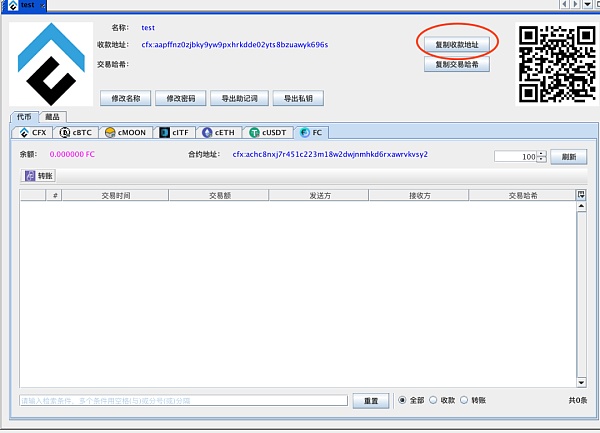Switch to the cETH token tab
The width and height of the screenshot is (600, 433).
220,132
